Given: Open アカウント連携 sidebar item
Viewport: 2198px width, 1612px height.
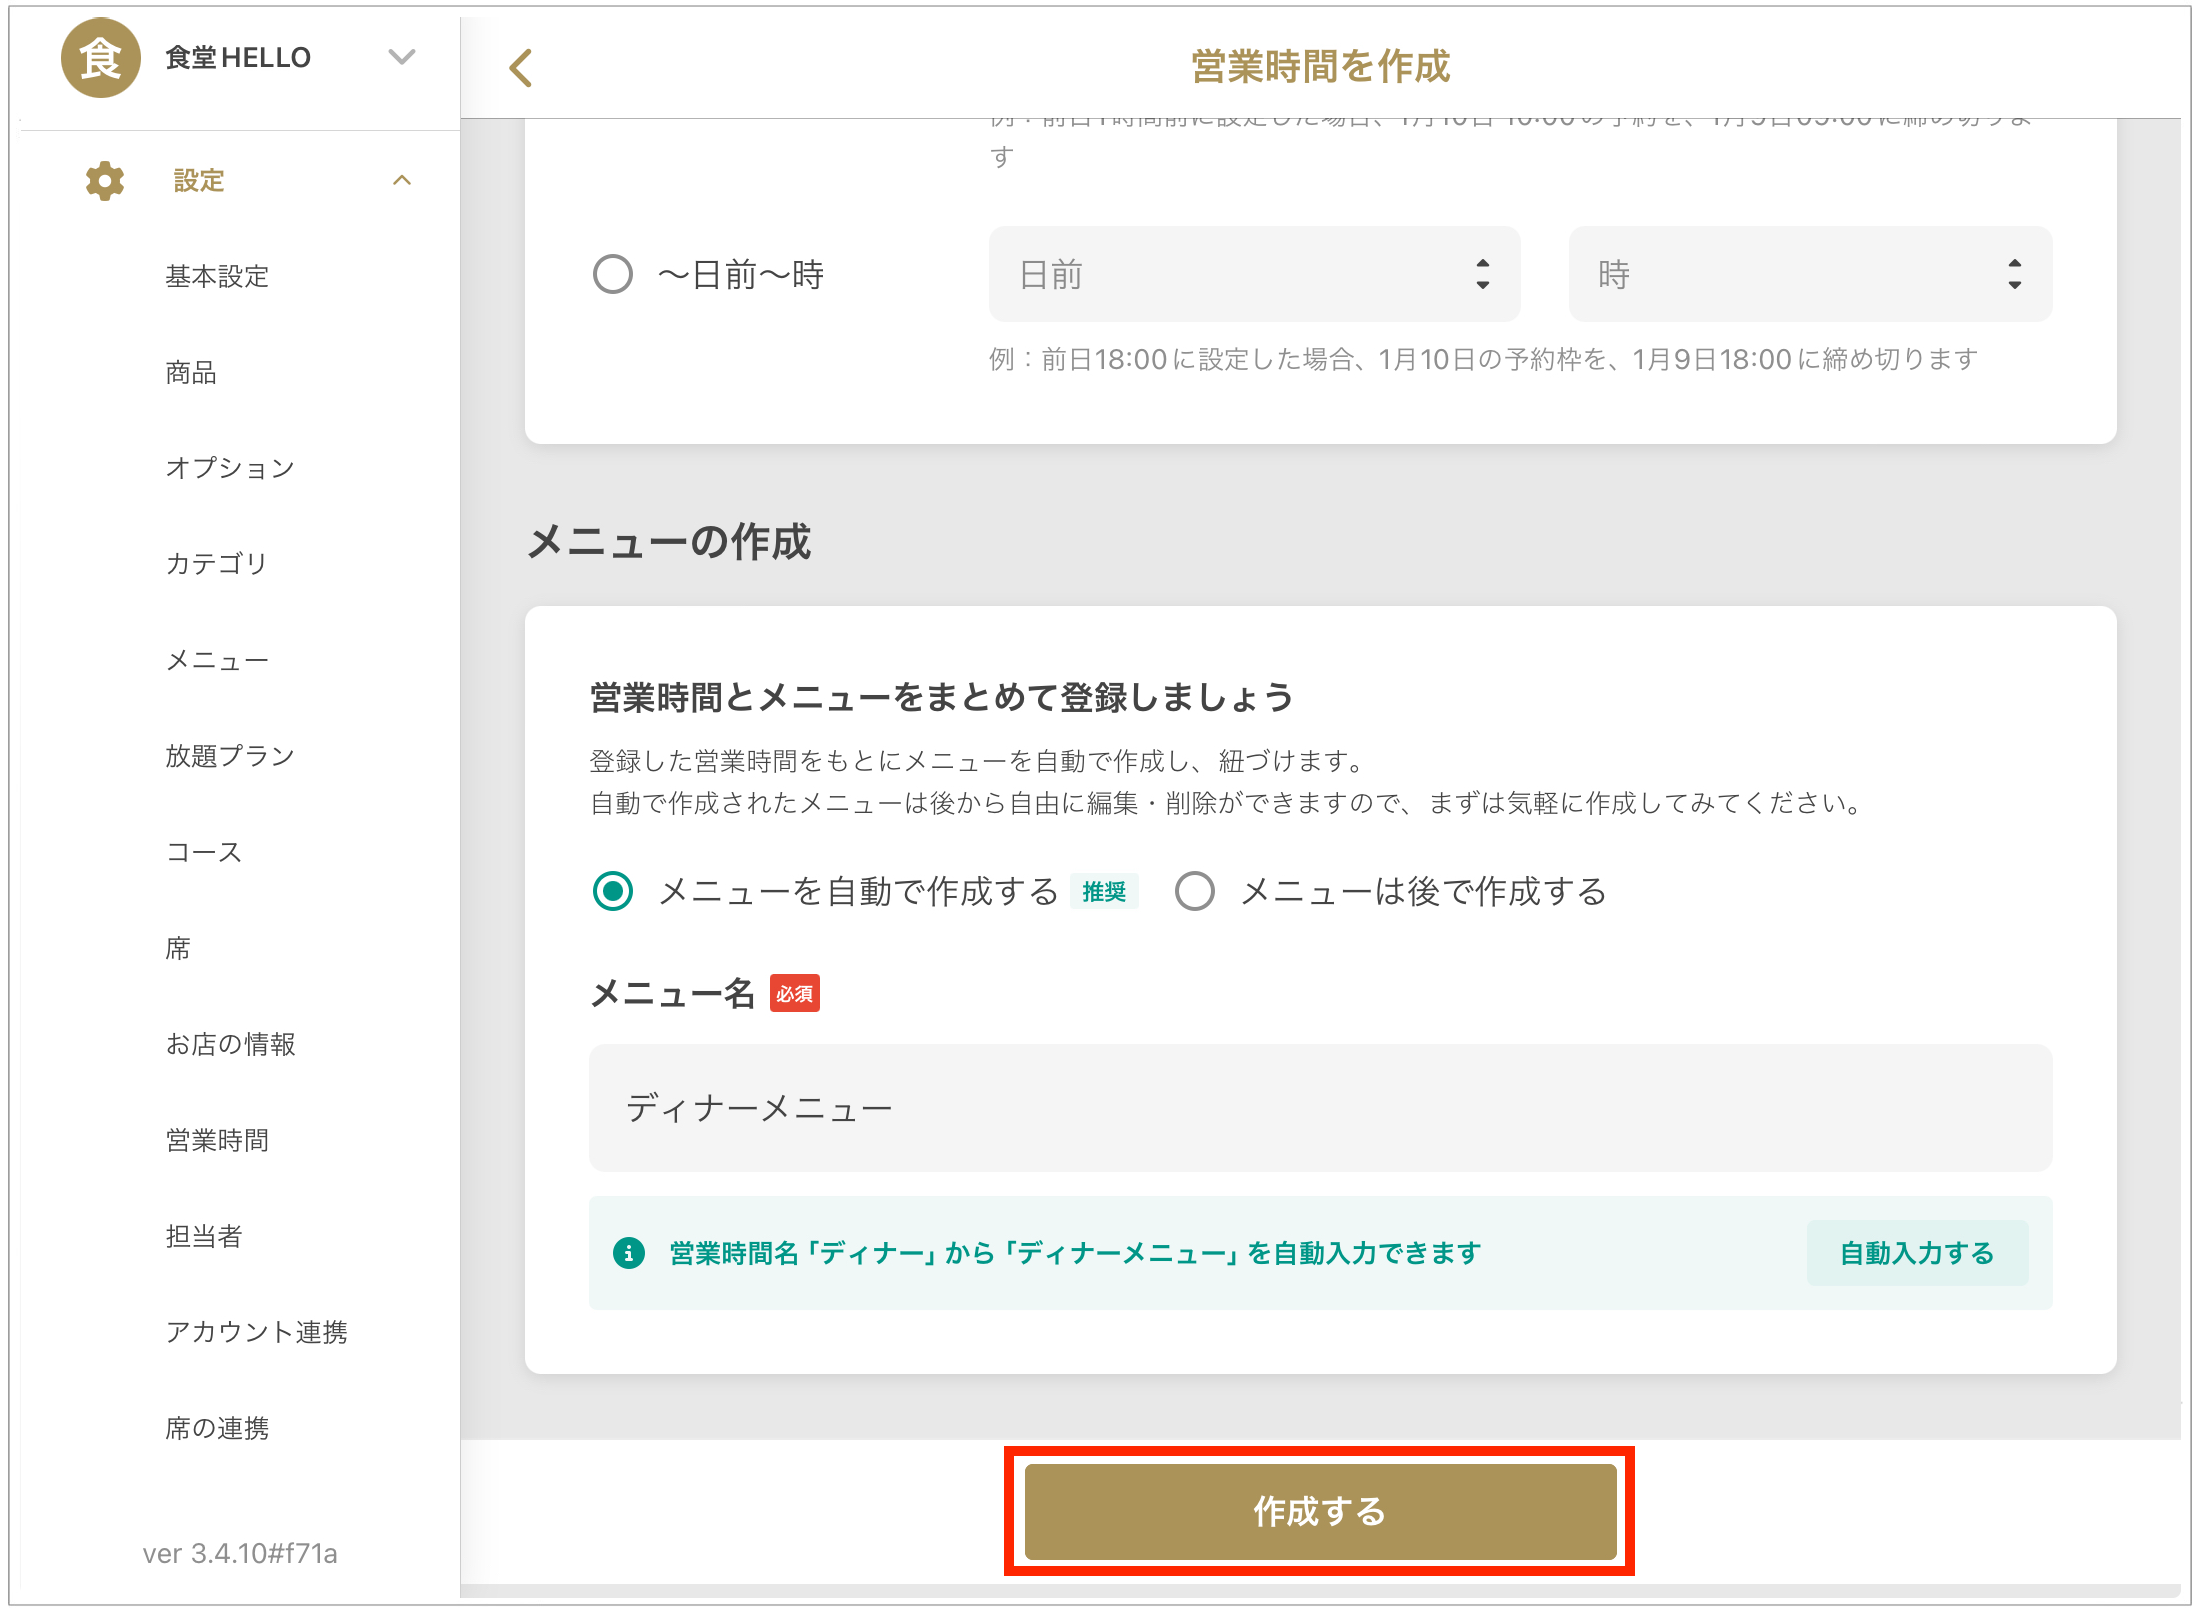Looking at the screenshot, I should 256,1332.
